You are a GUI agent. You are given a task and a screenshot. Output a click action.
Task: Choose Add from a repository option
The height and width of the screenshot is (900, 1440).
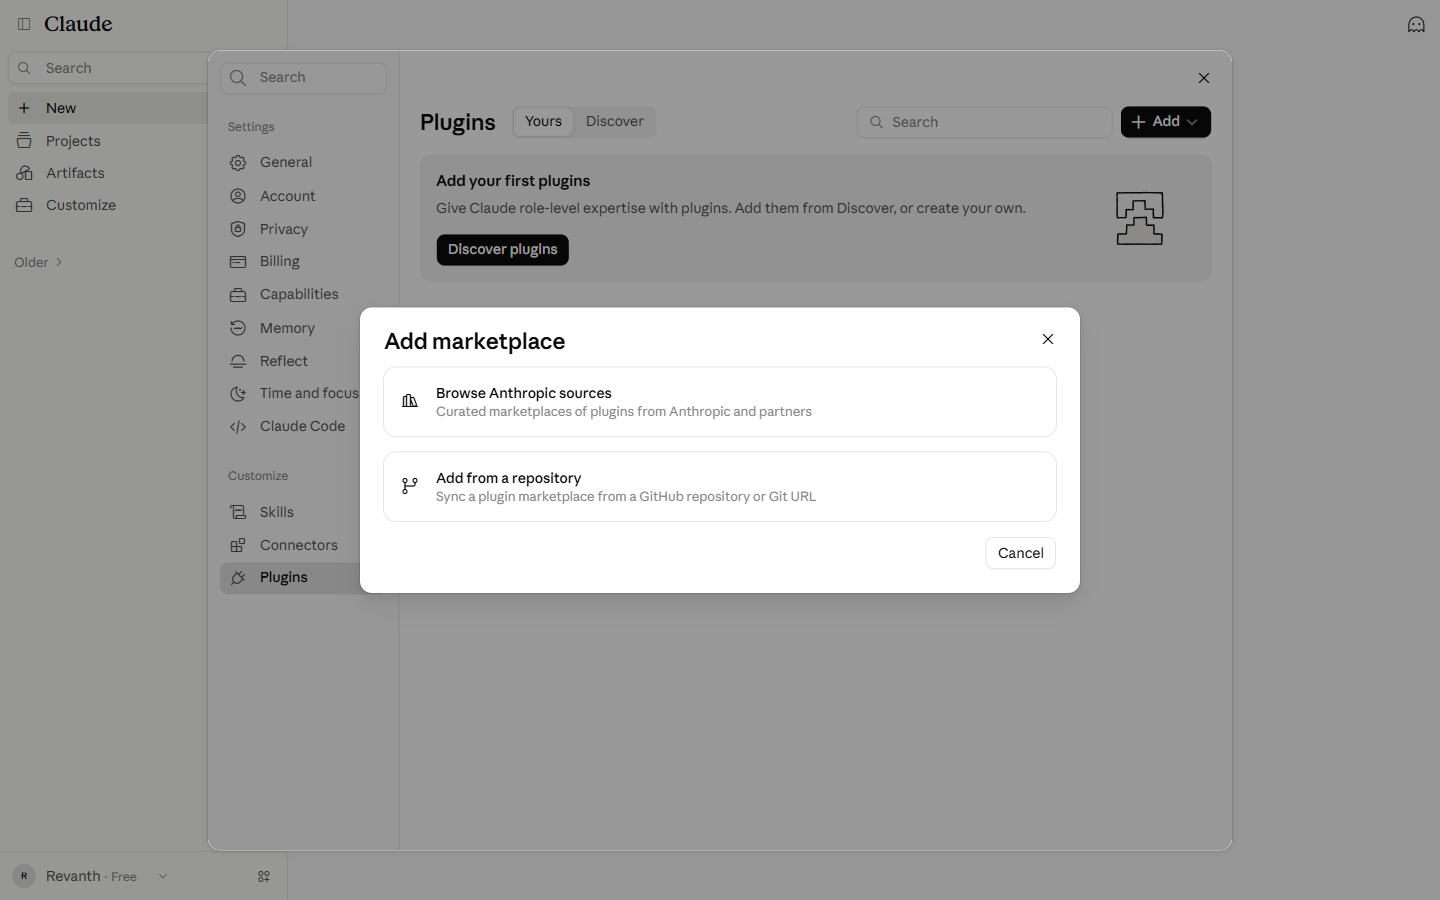720,487
